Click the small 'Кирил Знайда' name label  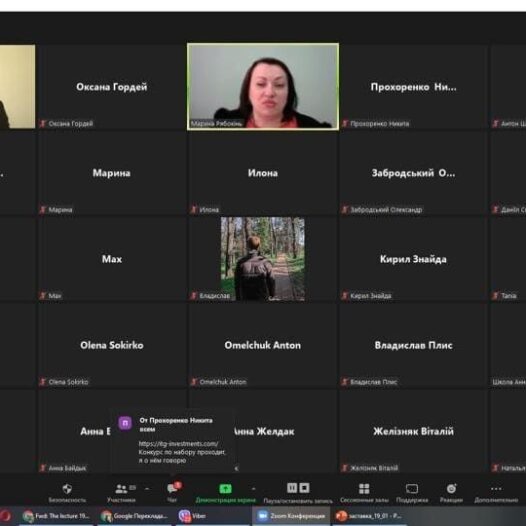tap(371, 296)
